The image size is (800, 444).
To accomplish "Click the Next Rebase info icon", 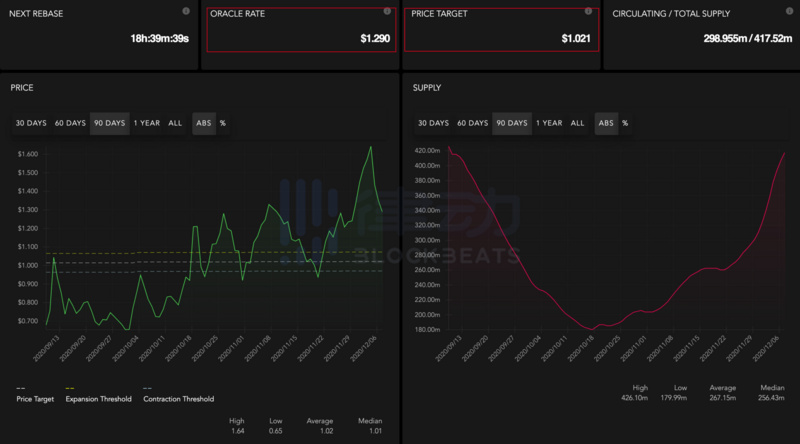I will coord(186,11).
